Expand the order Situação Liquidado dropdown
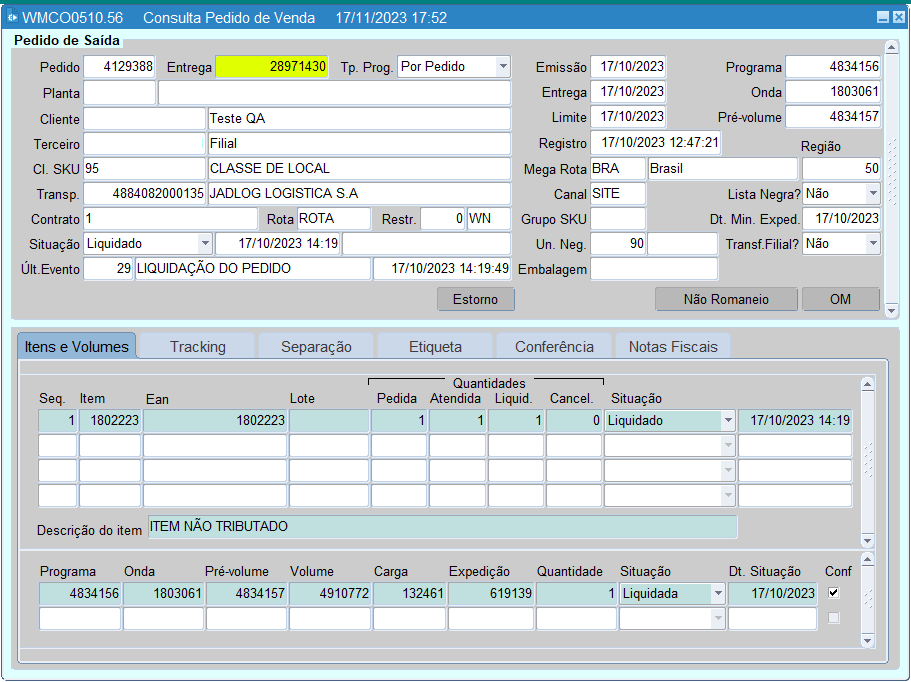 (x=204, y=243)
